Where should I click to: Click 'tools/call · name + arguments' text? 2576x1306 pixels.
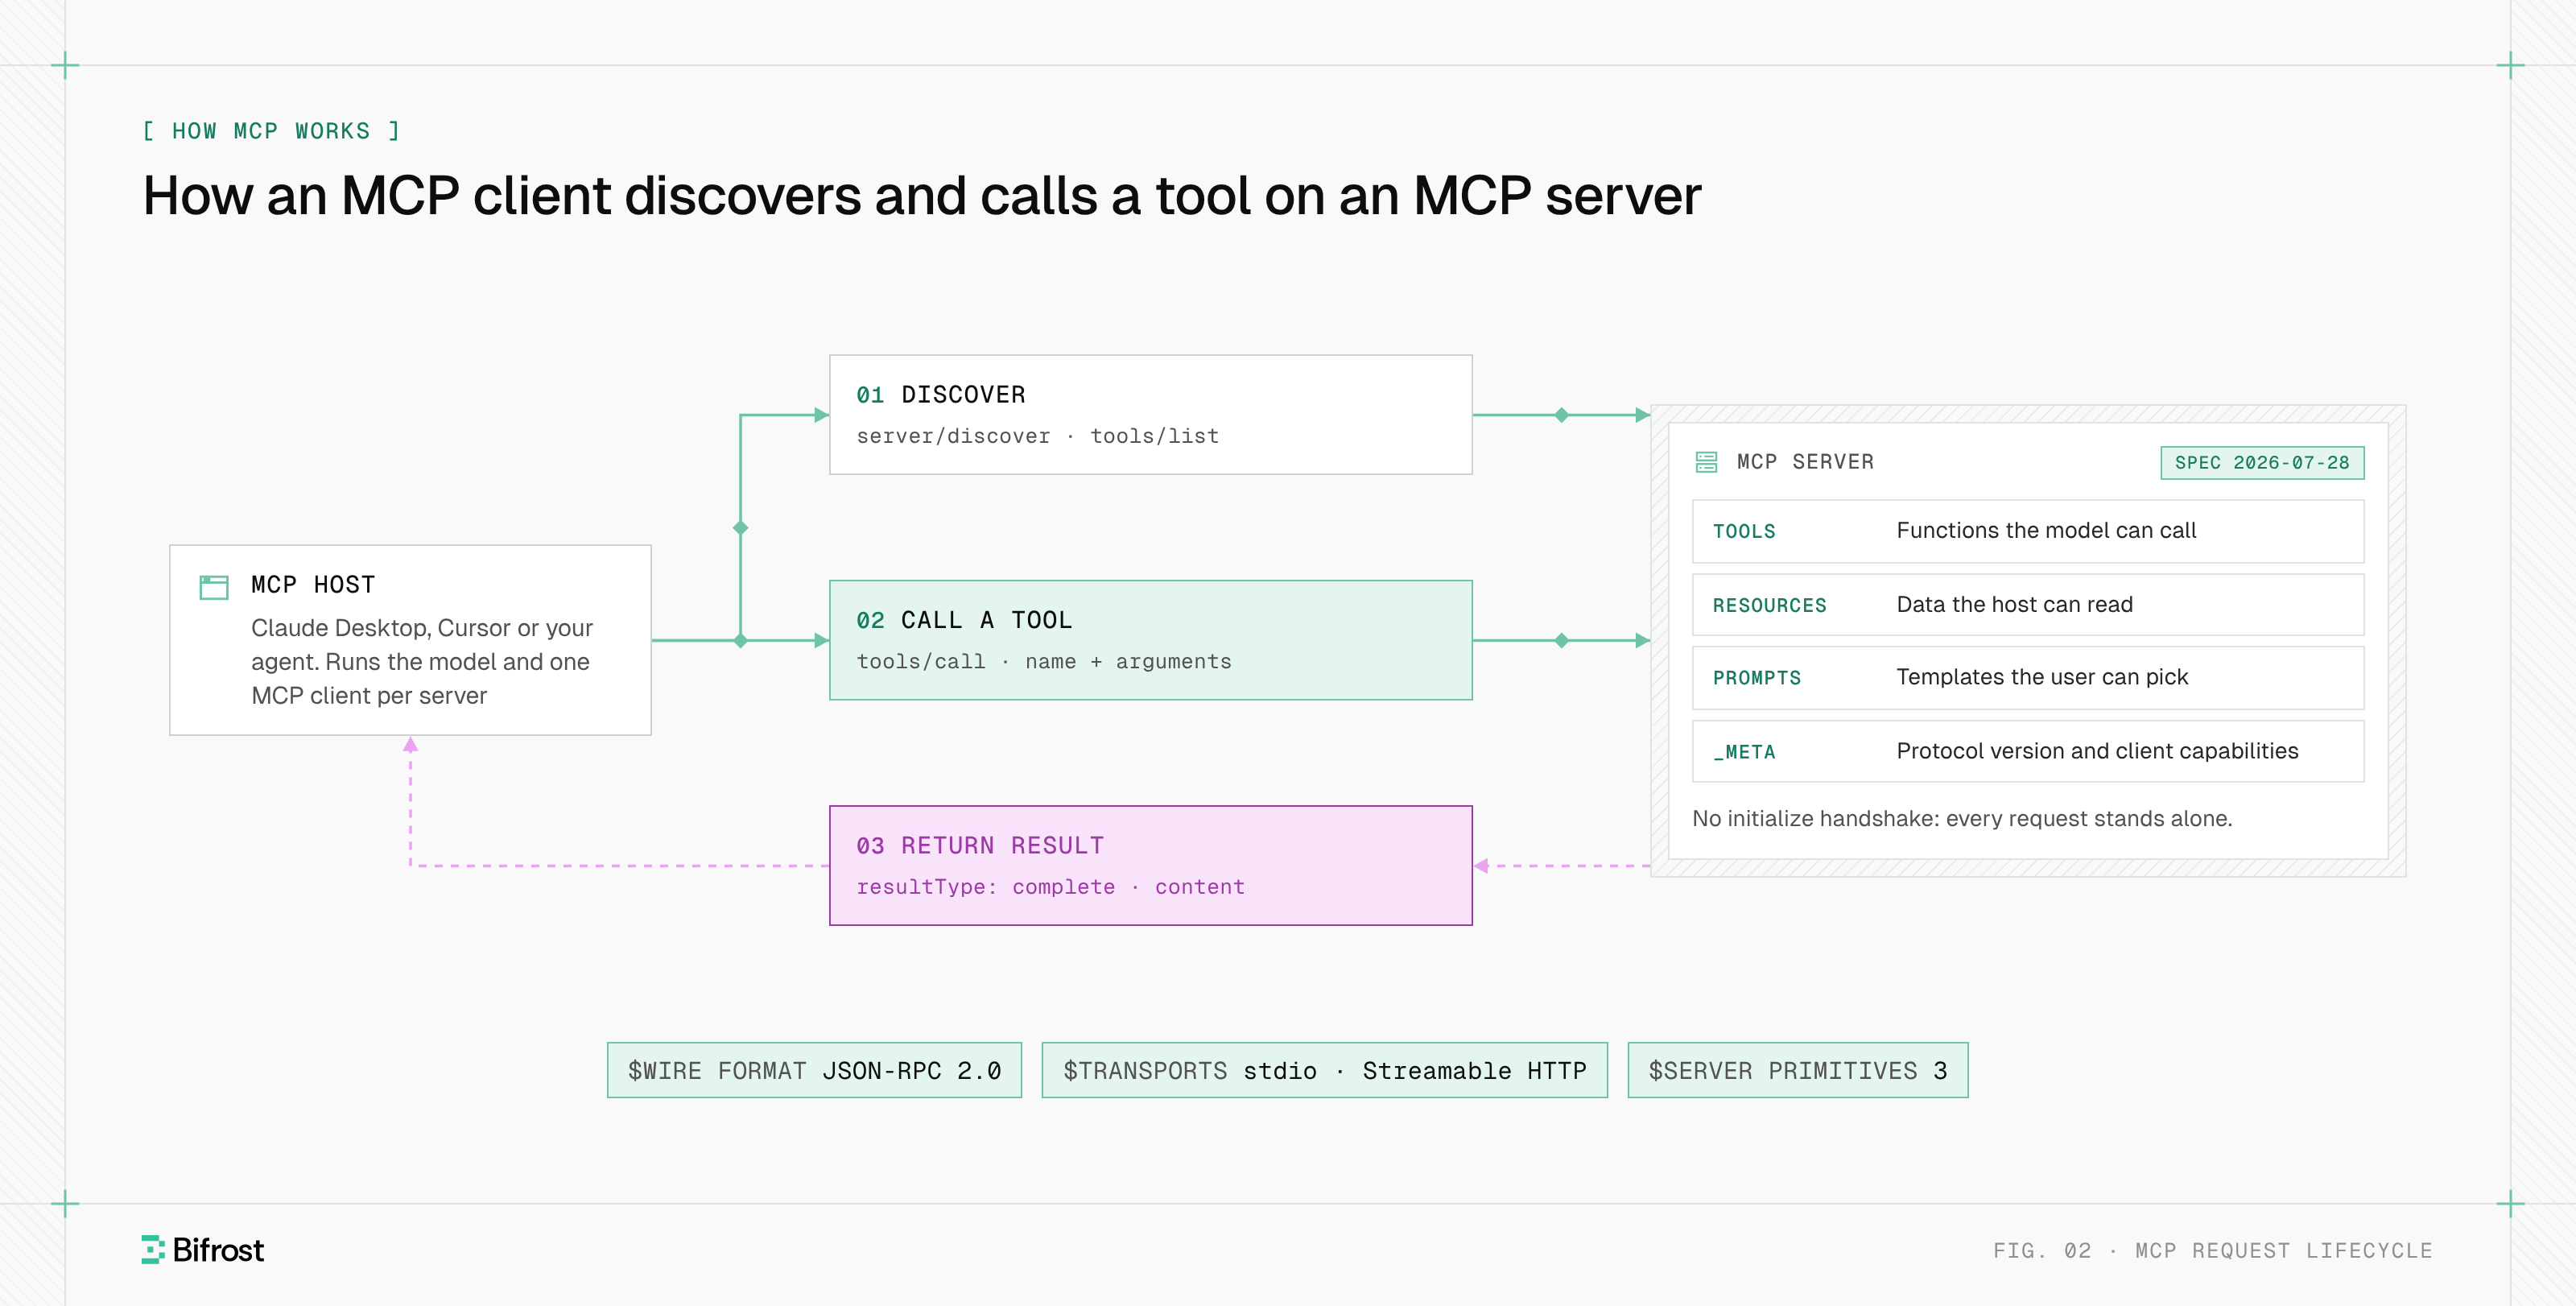pyautogui.click(x=1043, y=662)
